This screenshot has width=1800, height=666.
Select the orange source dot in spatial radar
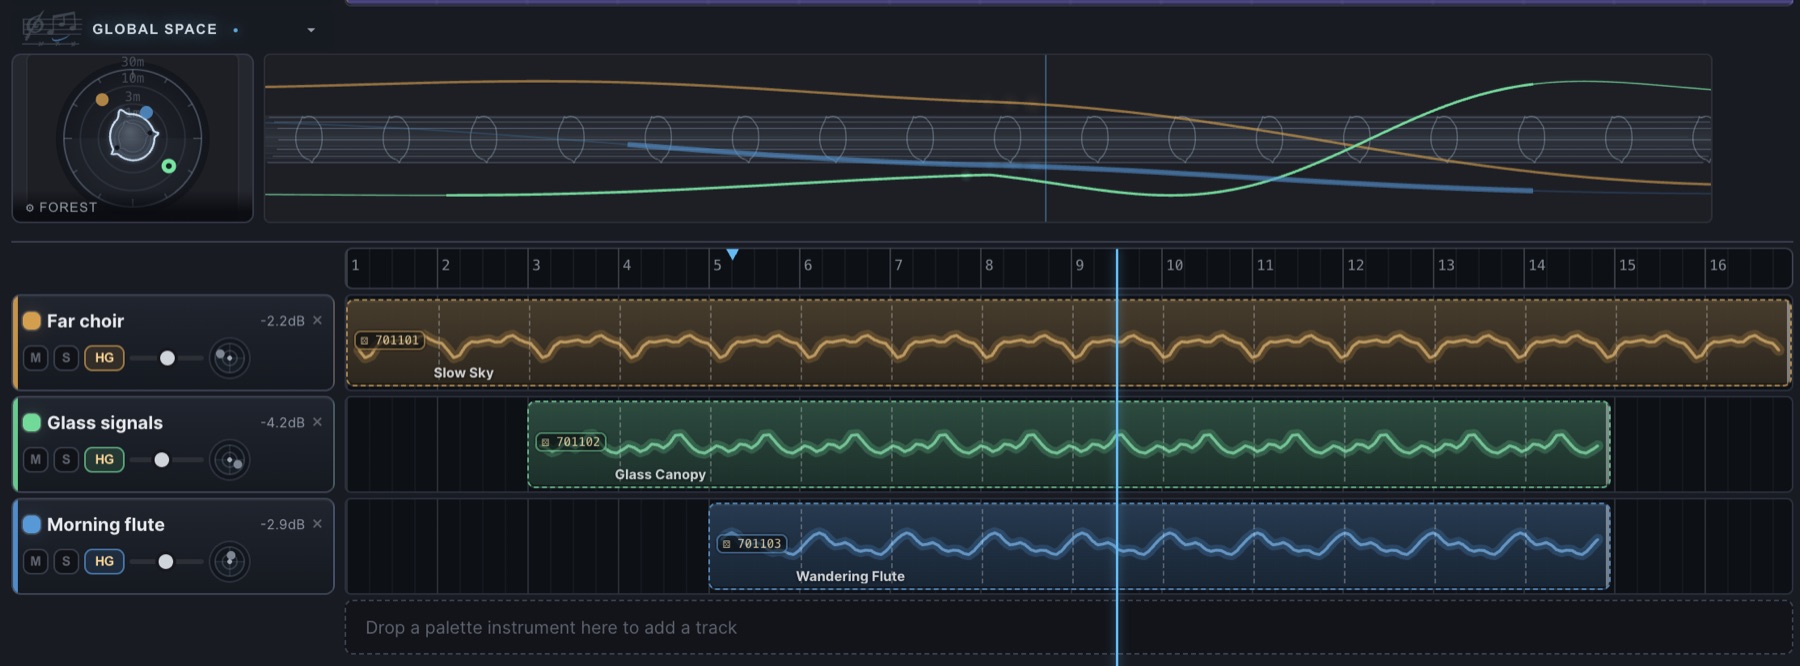coord(102,99)
